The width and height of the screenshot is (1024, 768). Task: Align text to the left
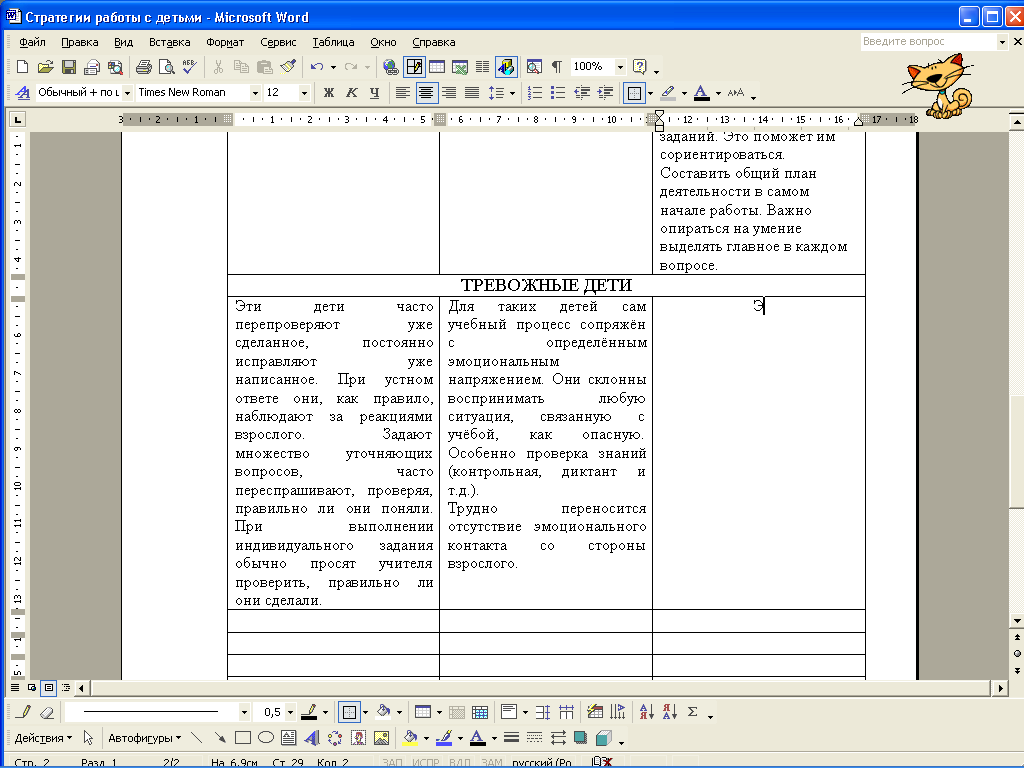coord(403,93)
